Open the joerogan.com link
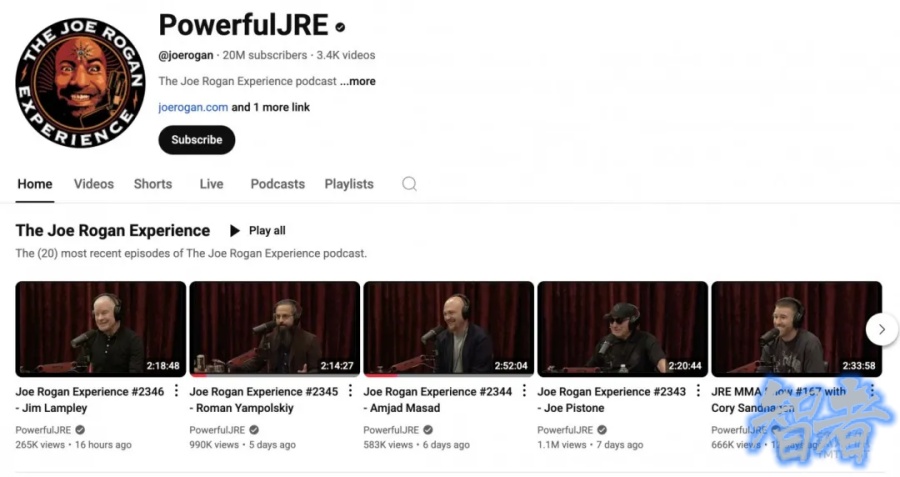 point(193,107)
